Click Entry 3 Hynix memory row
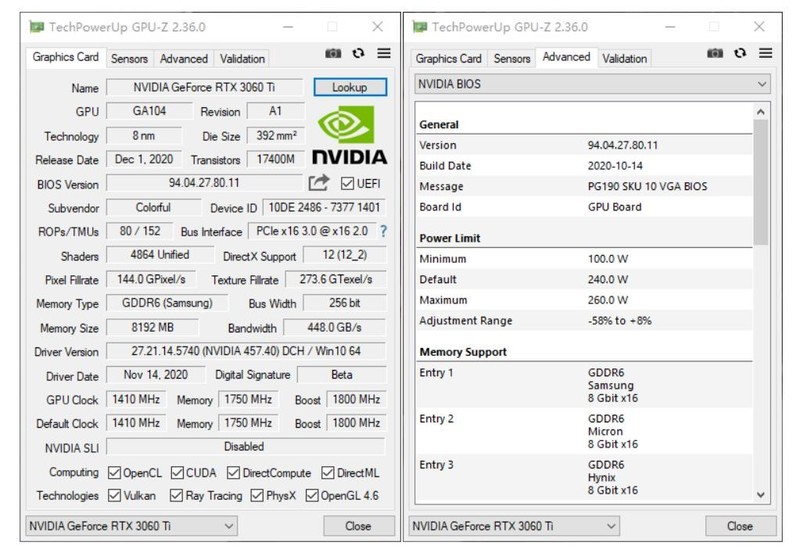This screenshot has width=800, height=553. pyautogui.click(x=584, y=477)
